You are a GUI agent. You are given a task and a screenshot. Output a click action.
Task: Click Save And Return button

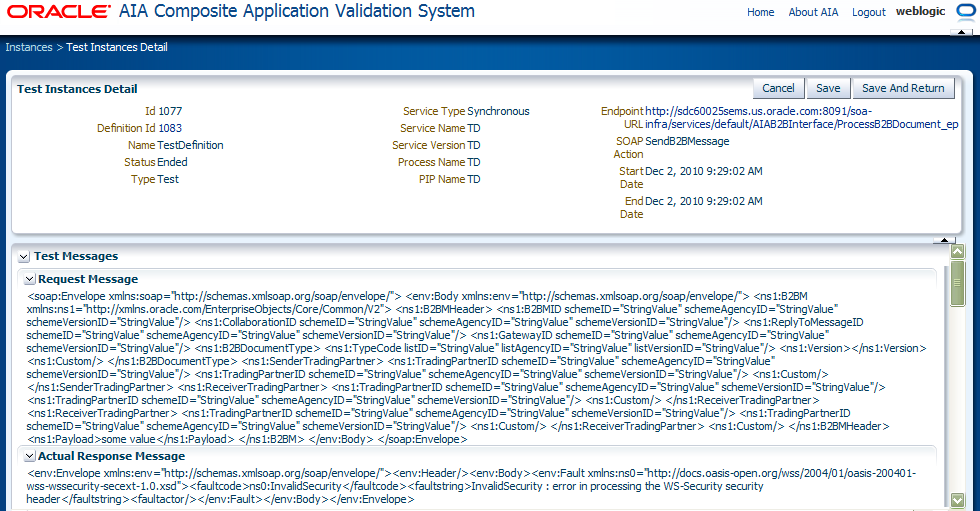click(x=903, y=88)
